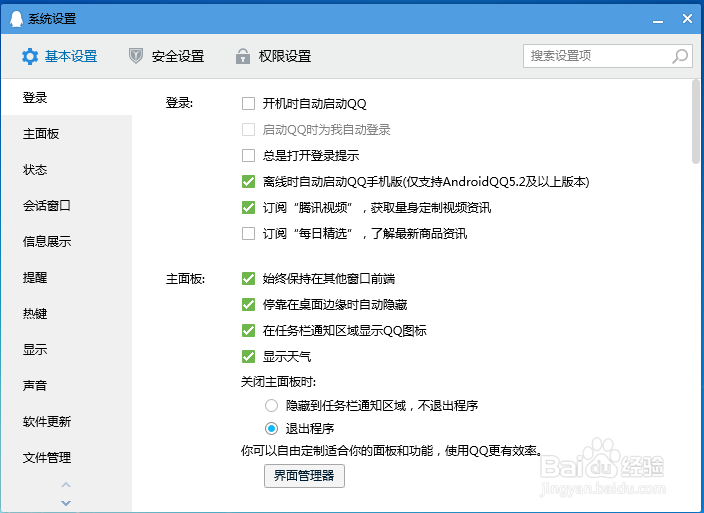The image size is (704, 513).
Task: Uncheck 在任务栏通知区域显示QQ图标
Action: click(x=248, y=331)
